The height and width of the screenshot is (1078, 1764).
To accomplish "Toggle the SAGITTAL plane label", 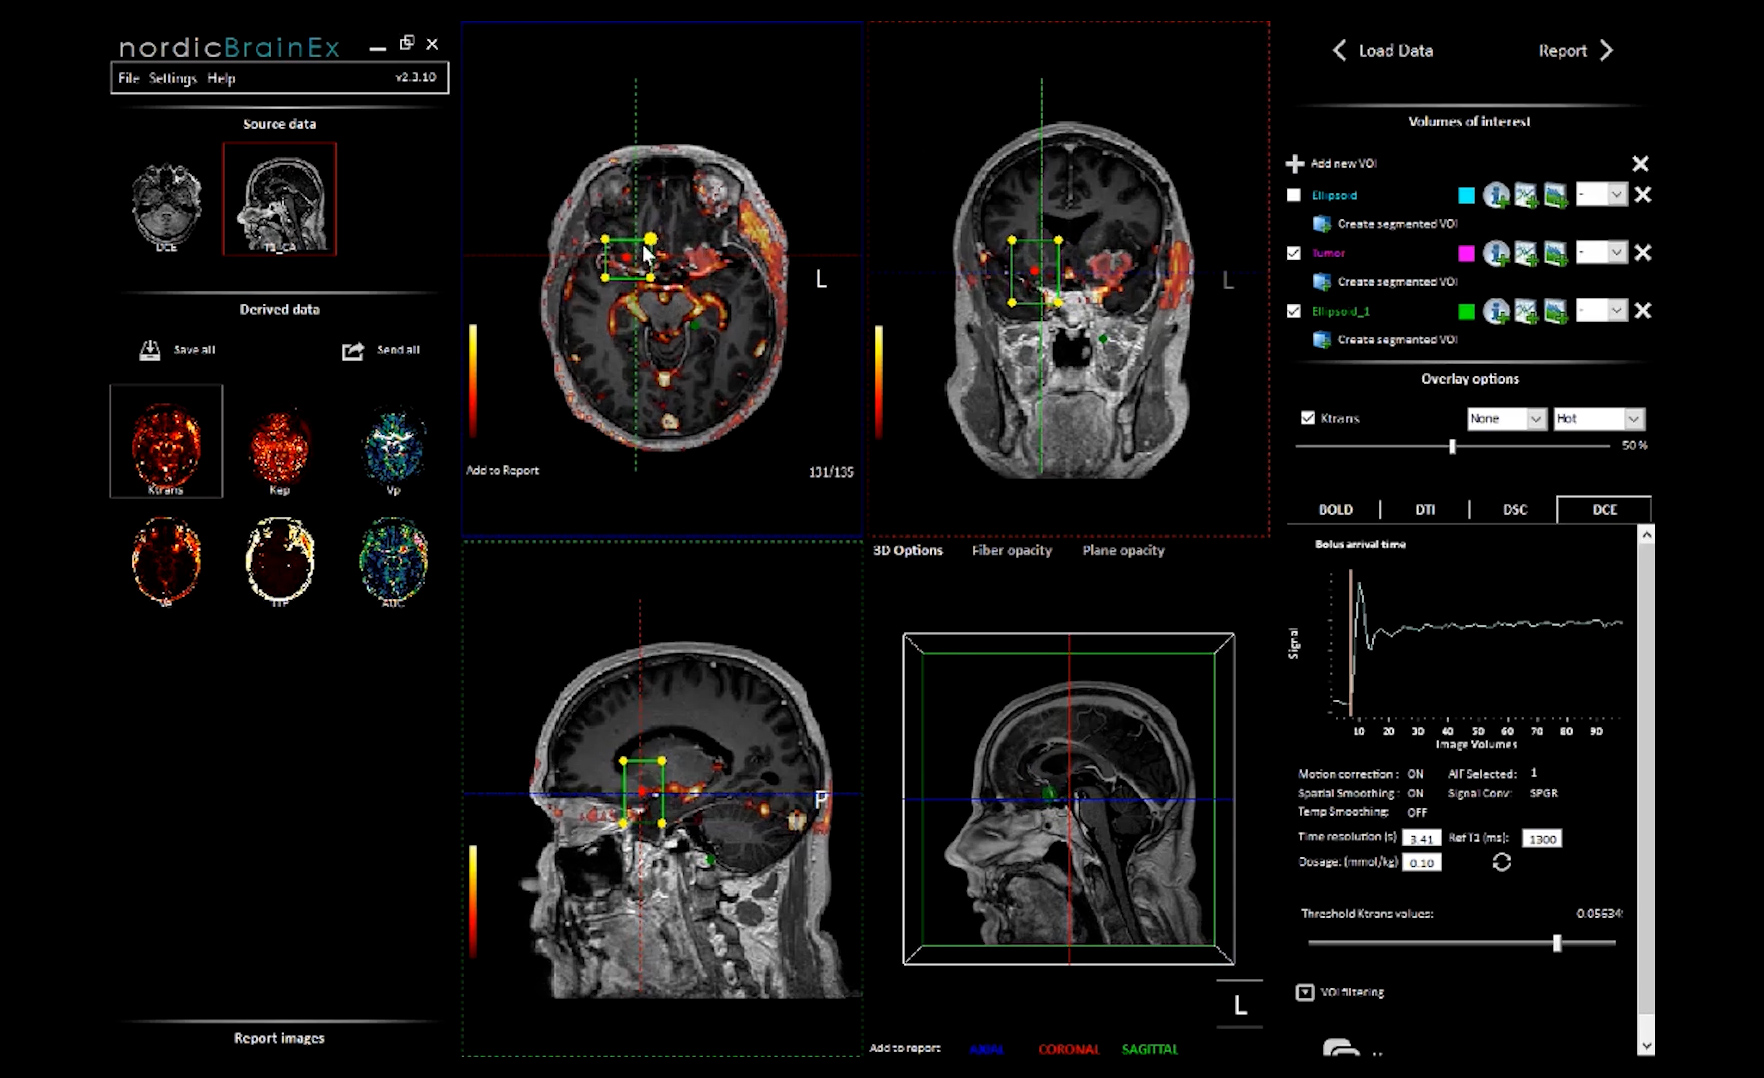I will point(1150,1049).
